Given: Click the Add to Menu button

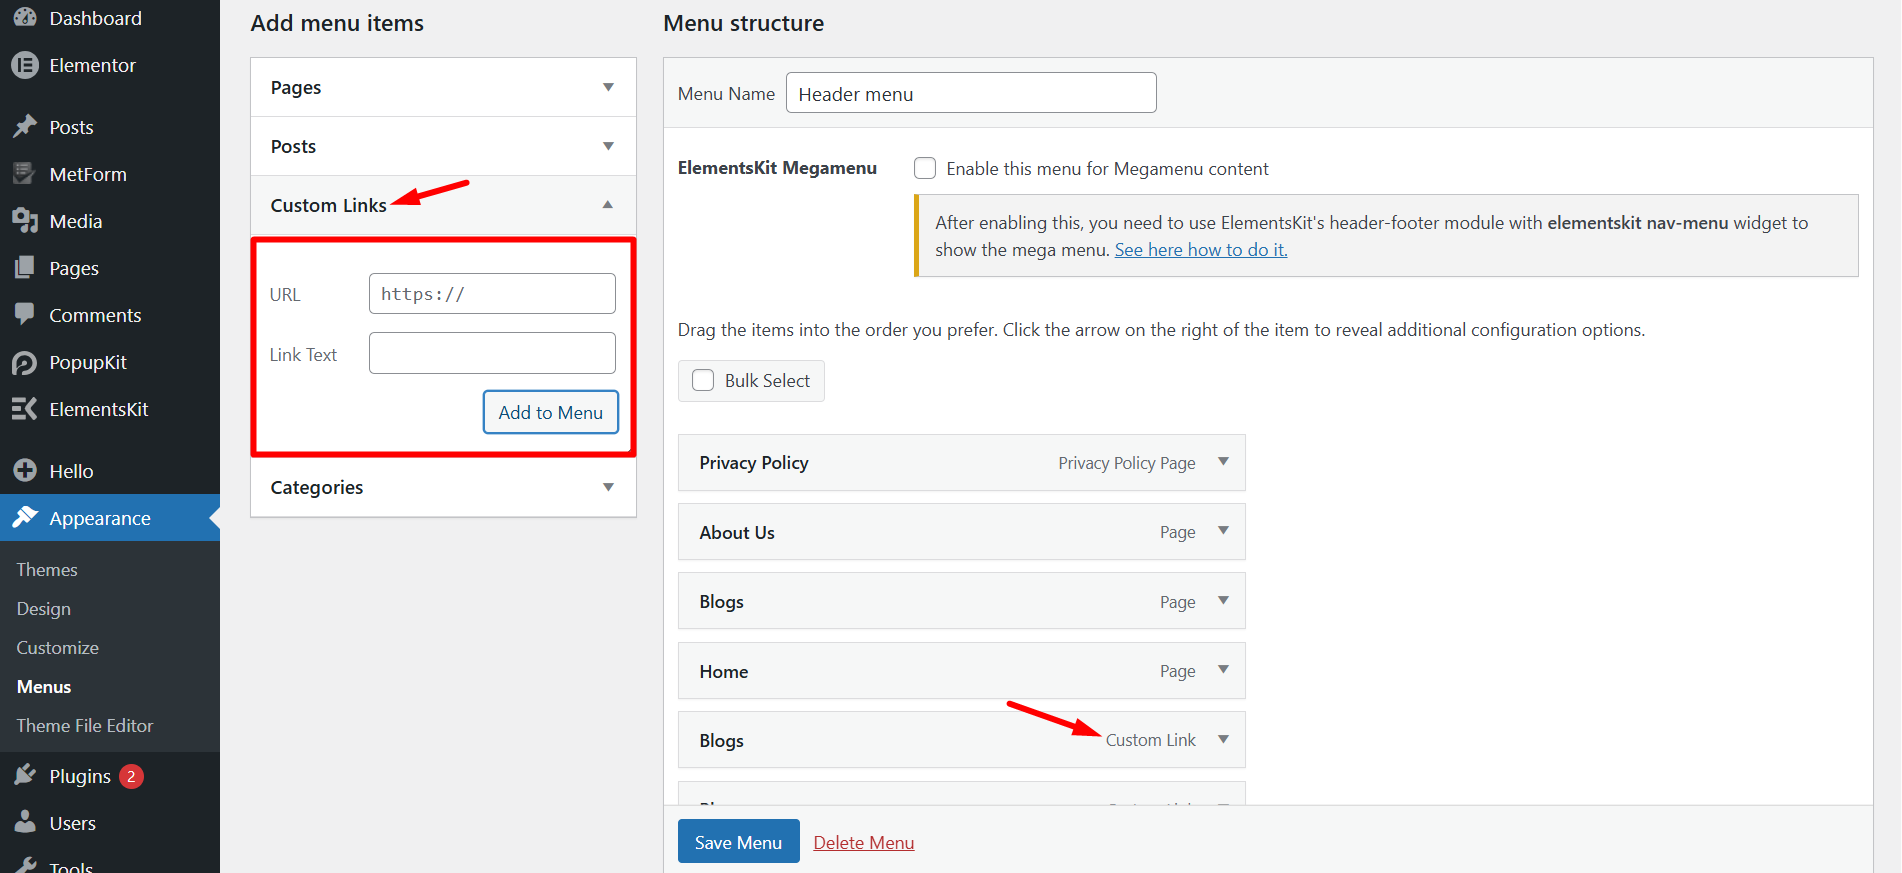Looking at the screenshot, I should 551,412.
